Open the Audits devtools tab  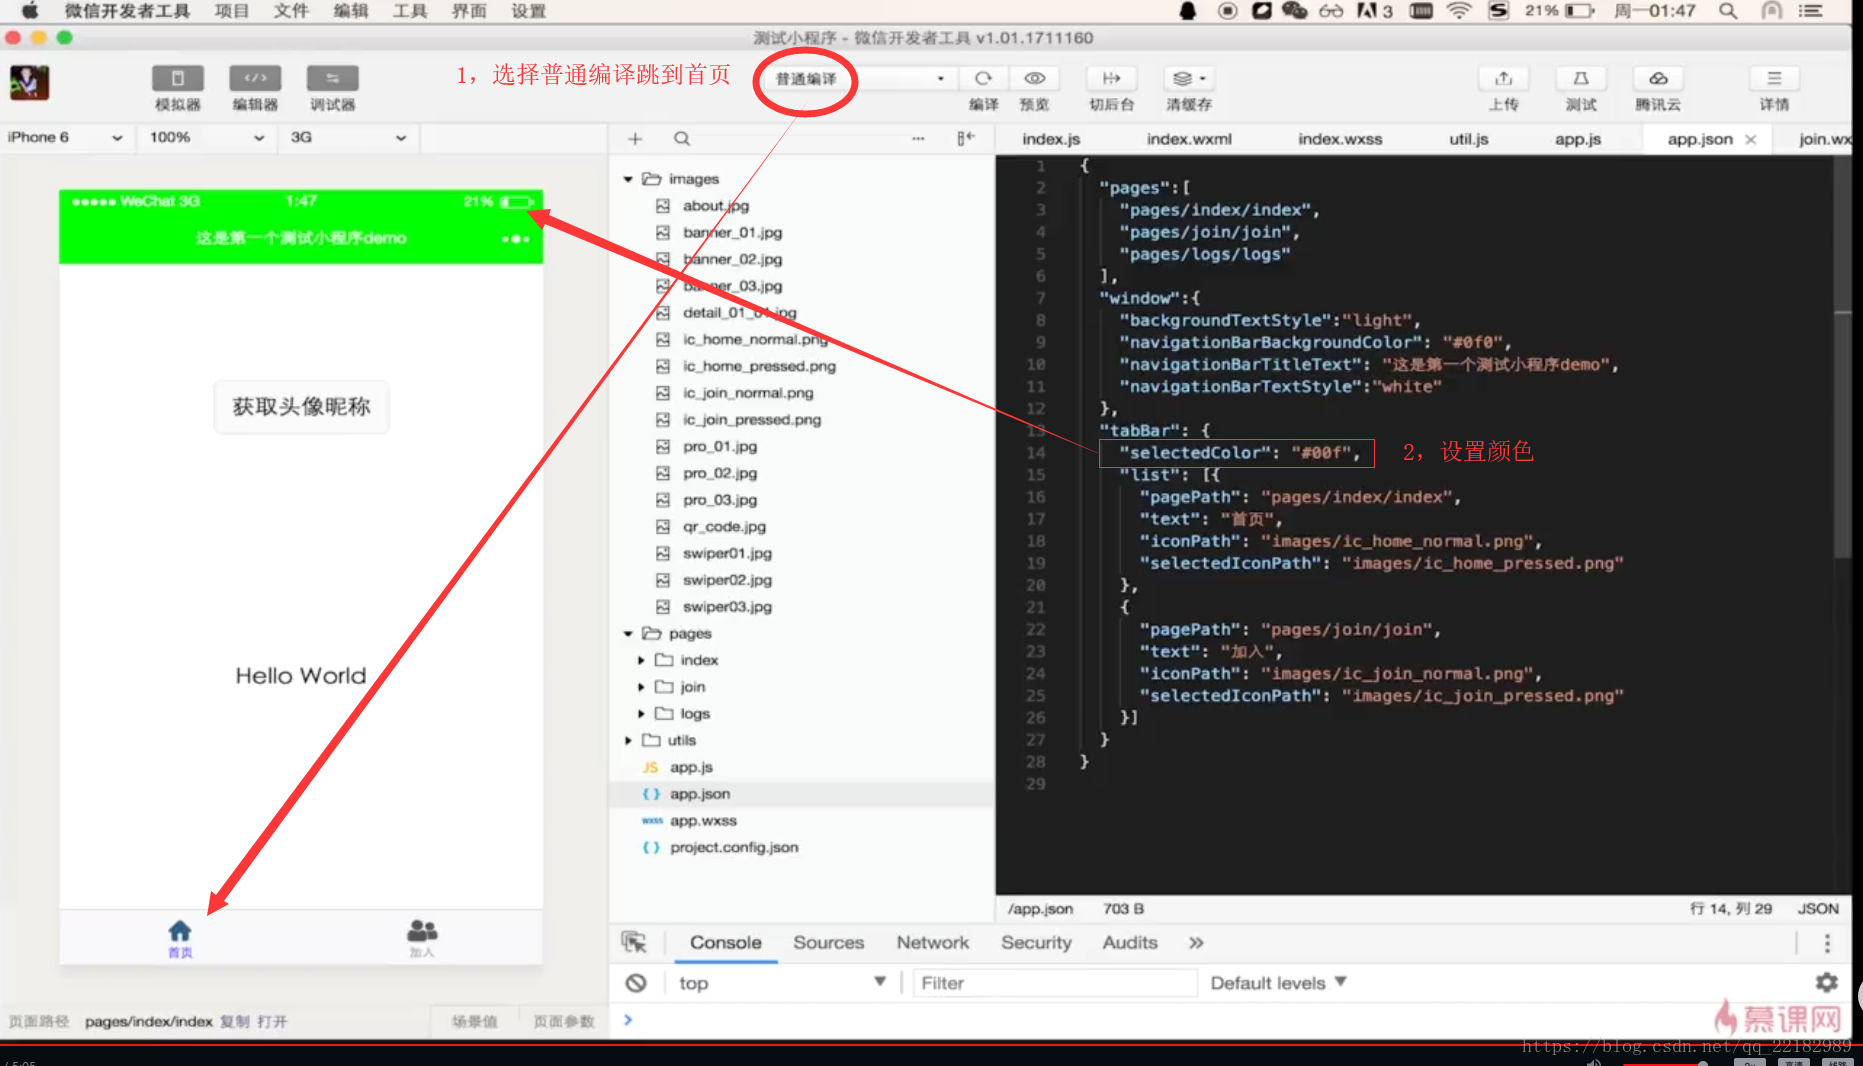pyautogui.click(x=1130, y=942)
